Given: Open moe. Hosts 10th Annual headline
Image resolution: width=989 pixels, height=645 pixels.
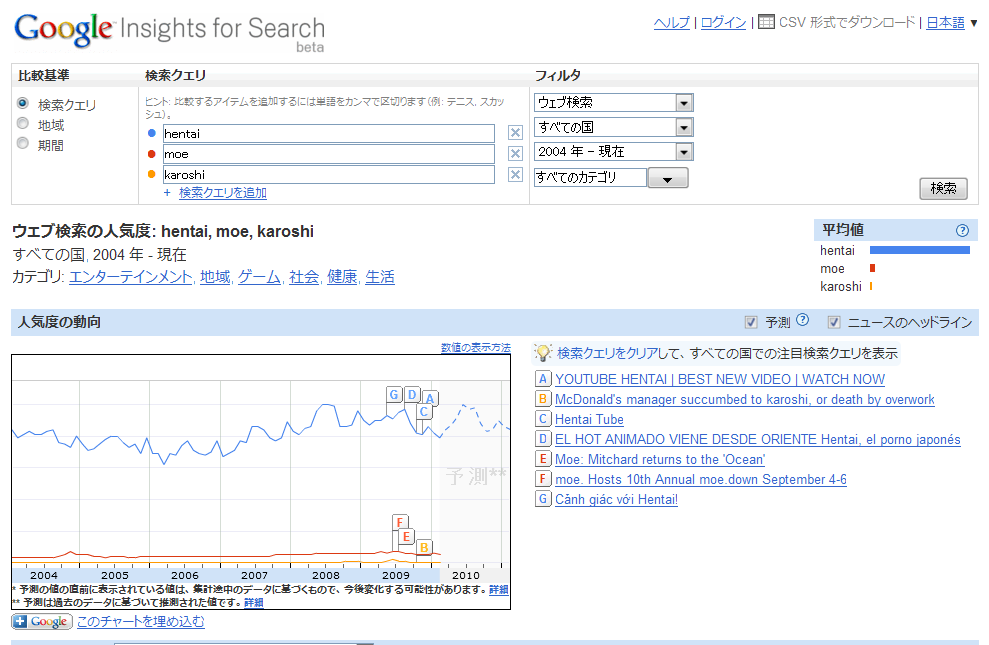Looking at the screenshot, I should [x=701, y=479].
